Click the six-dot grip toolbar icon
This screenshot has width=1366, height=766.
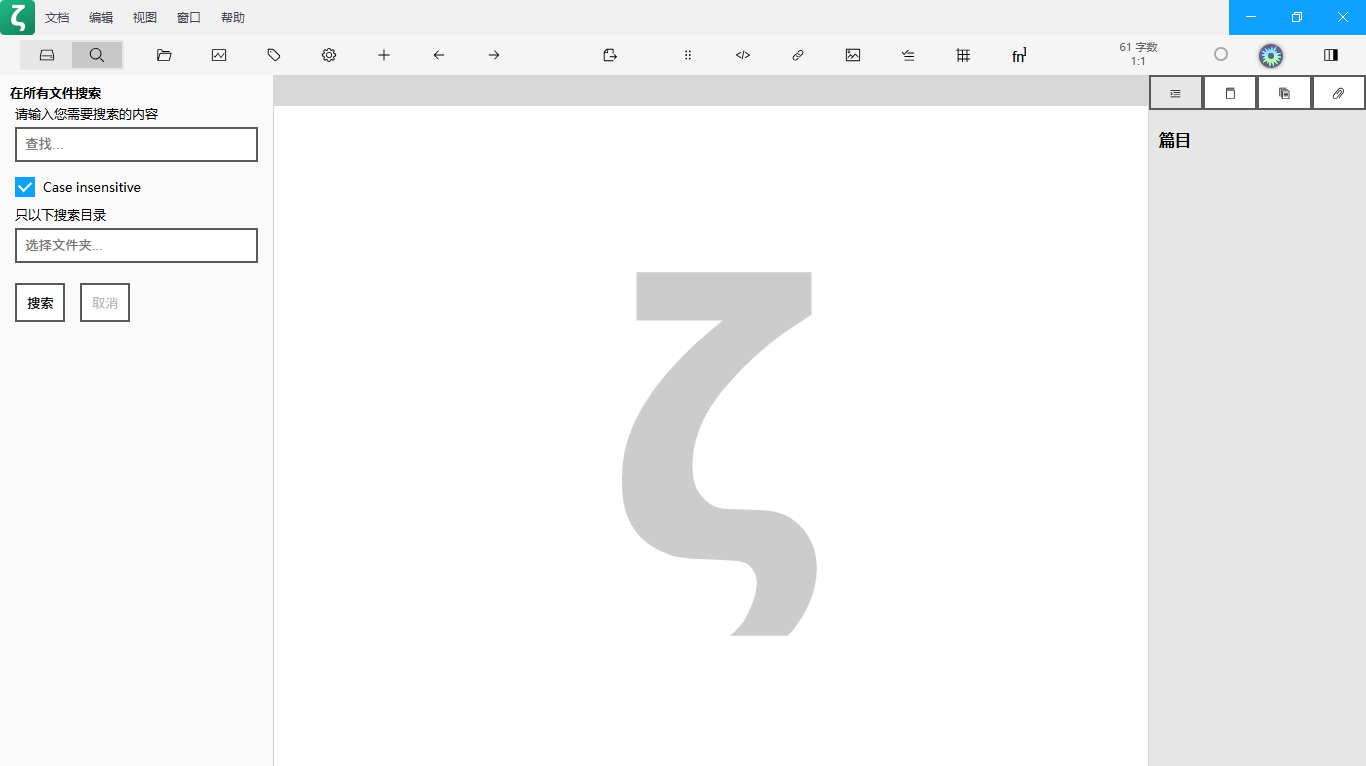point(688,55)
